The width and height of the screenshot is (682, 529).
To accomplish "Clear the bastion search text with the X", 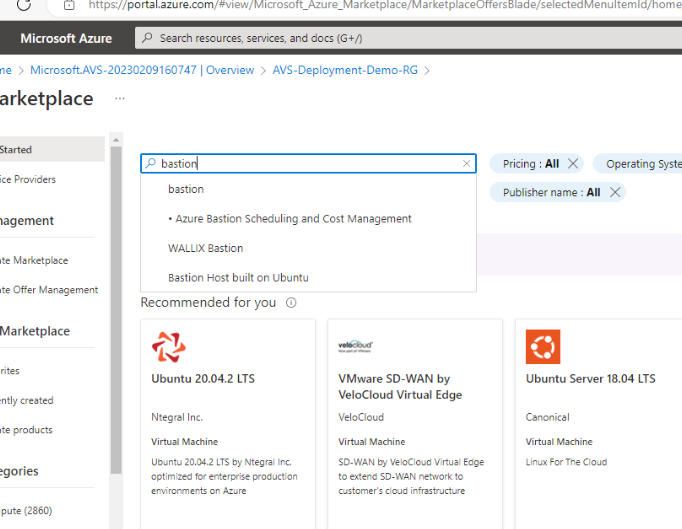I will tap(466, 163).
